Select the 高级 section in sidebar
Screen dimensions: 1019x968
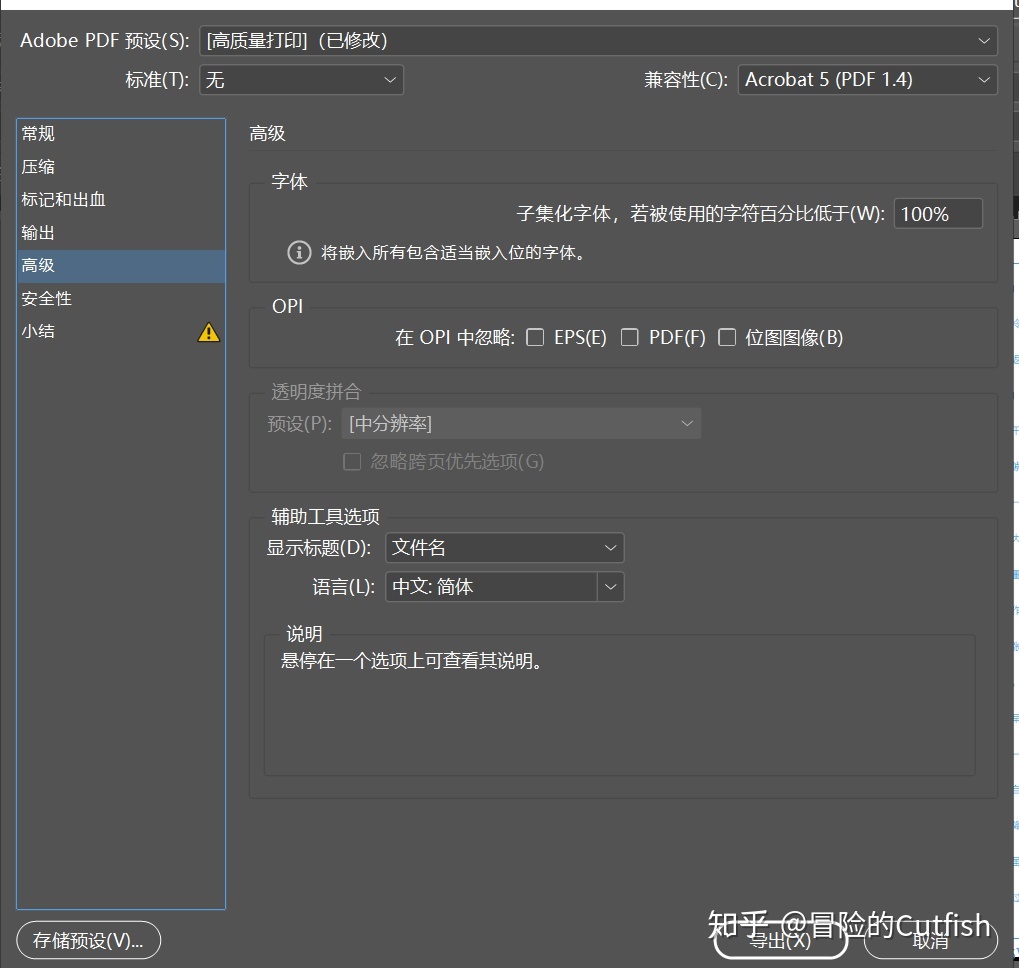coord(121,266)
